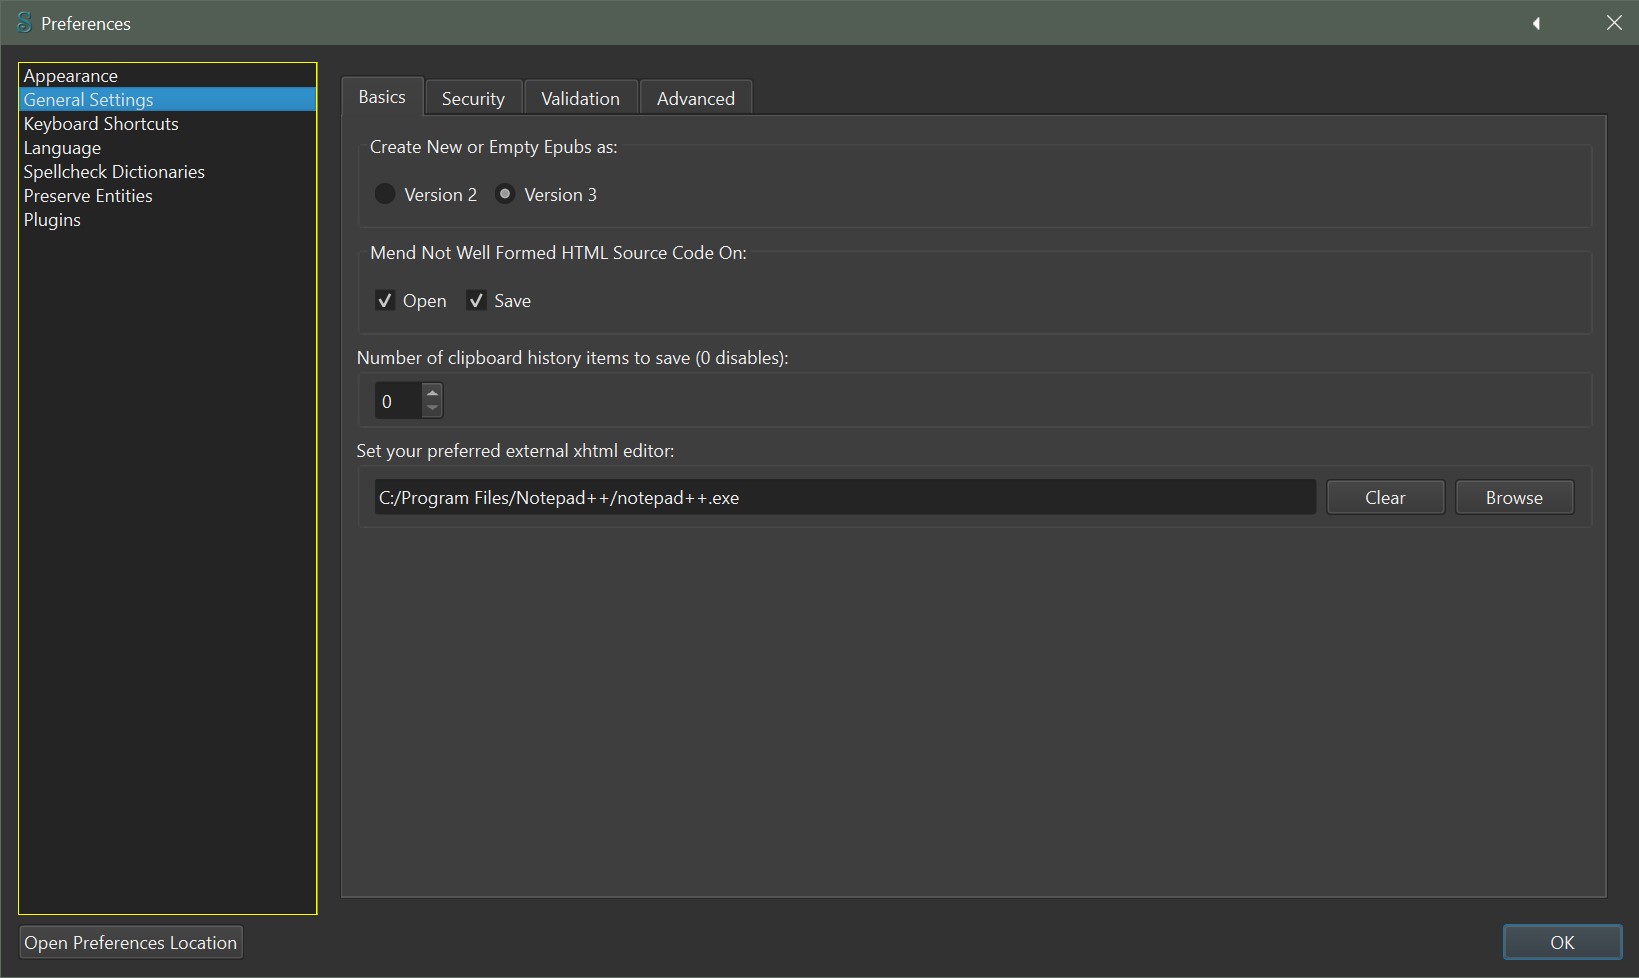1639x978 pixels.
Task: Switch to the Security tab
Action: [x=473, y=98]
